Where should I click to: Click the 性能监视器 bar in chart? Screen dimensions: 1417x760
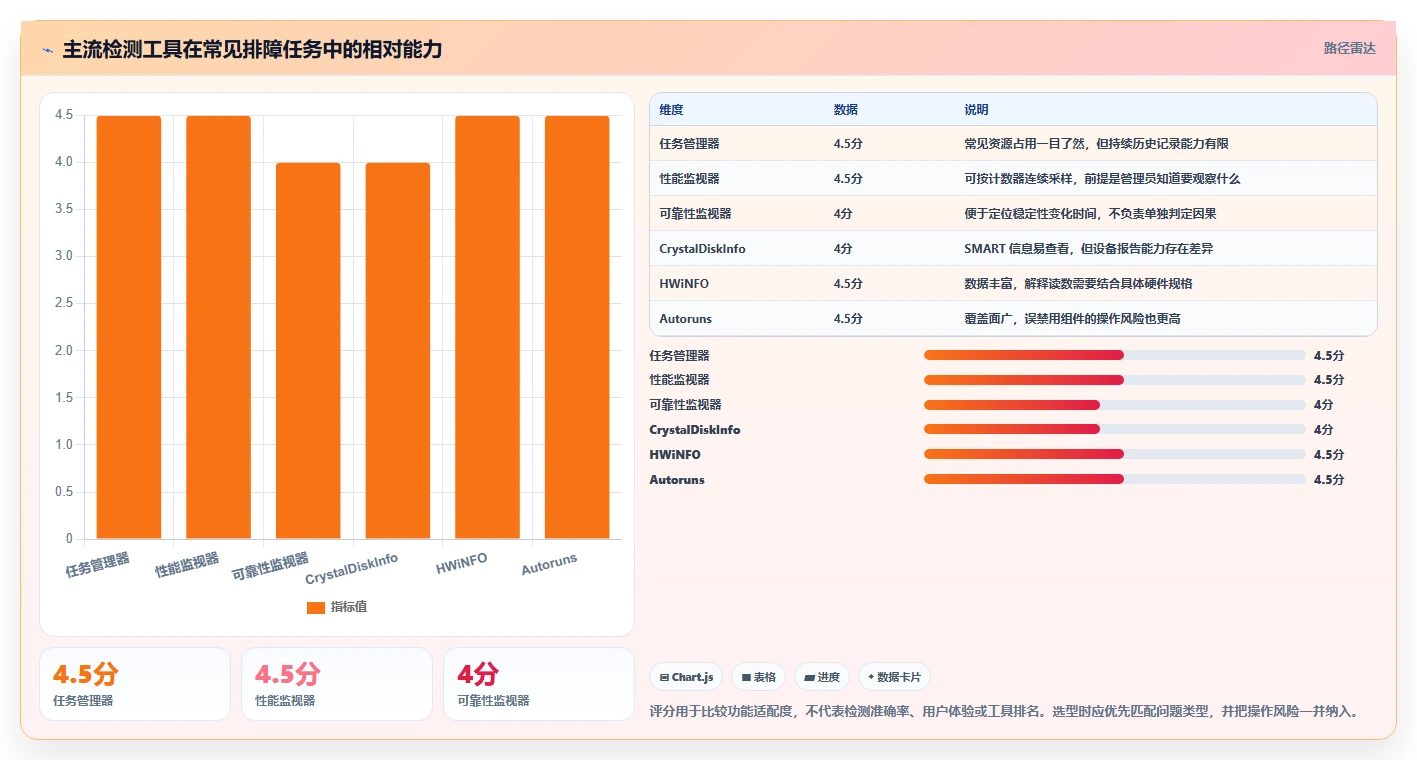218,327
